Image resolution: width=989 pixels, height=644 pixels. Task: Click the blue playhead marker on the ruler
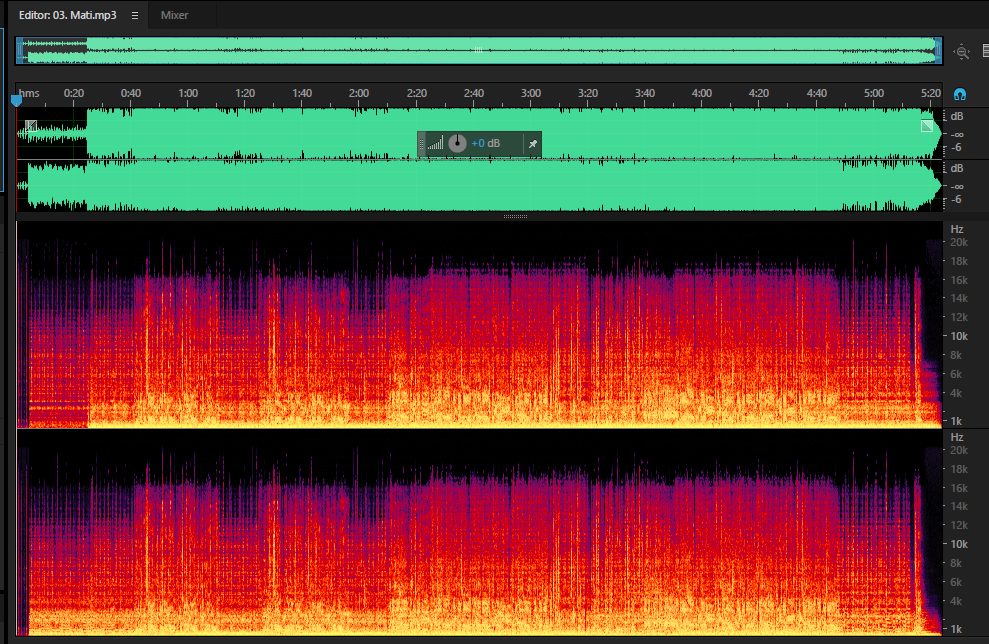[16, 100]
